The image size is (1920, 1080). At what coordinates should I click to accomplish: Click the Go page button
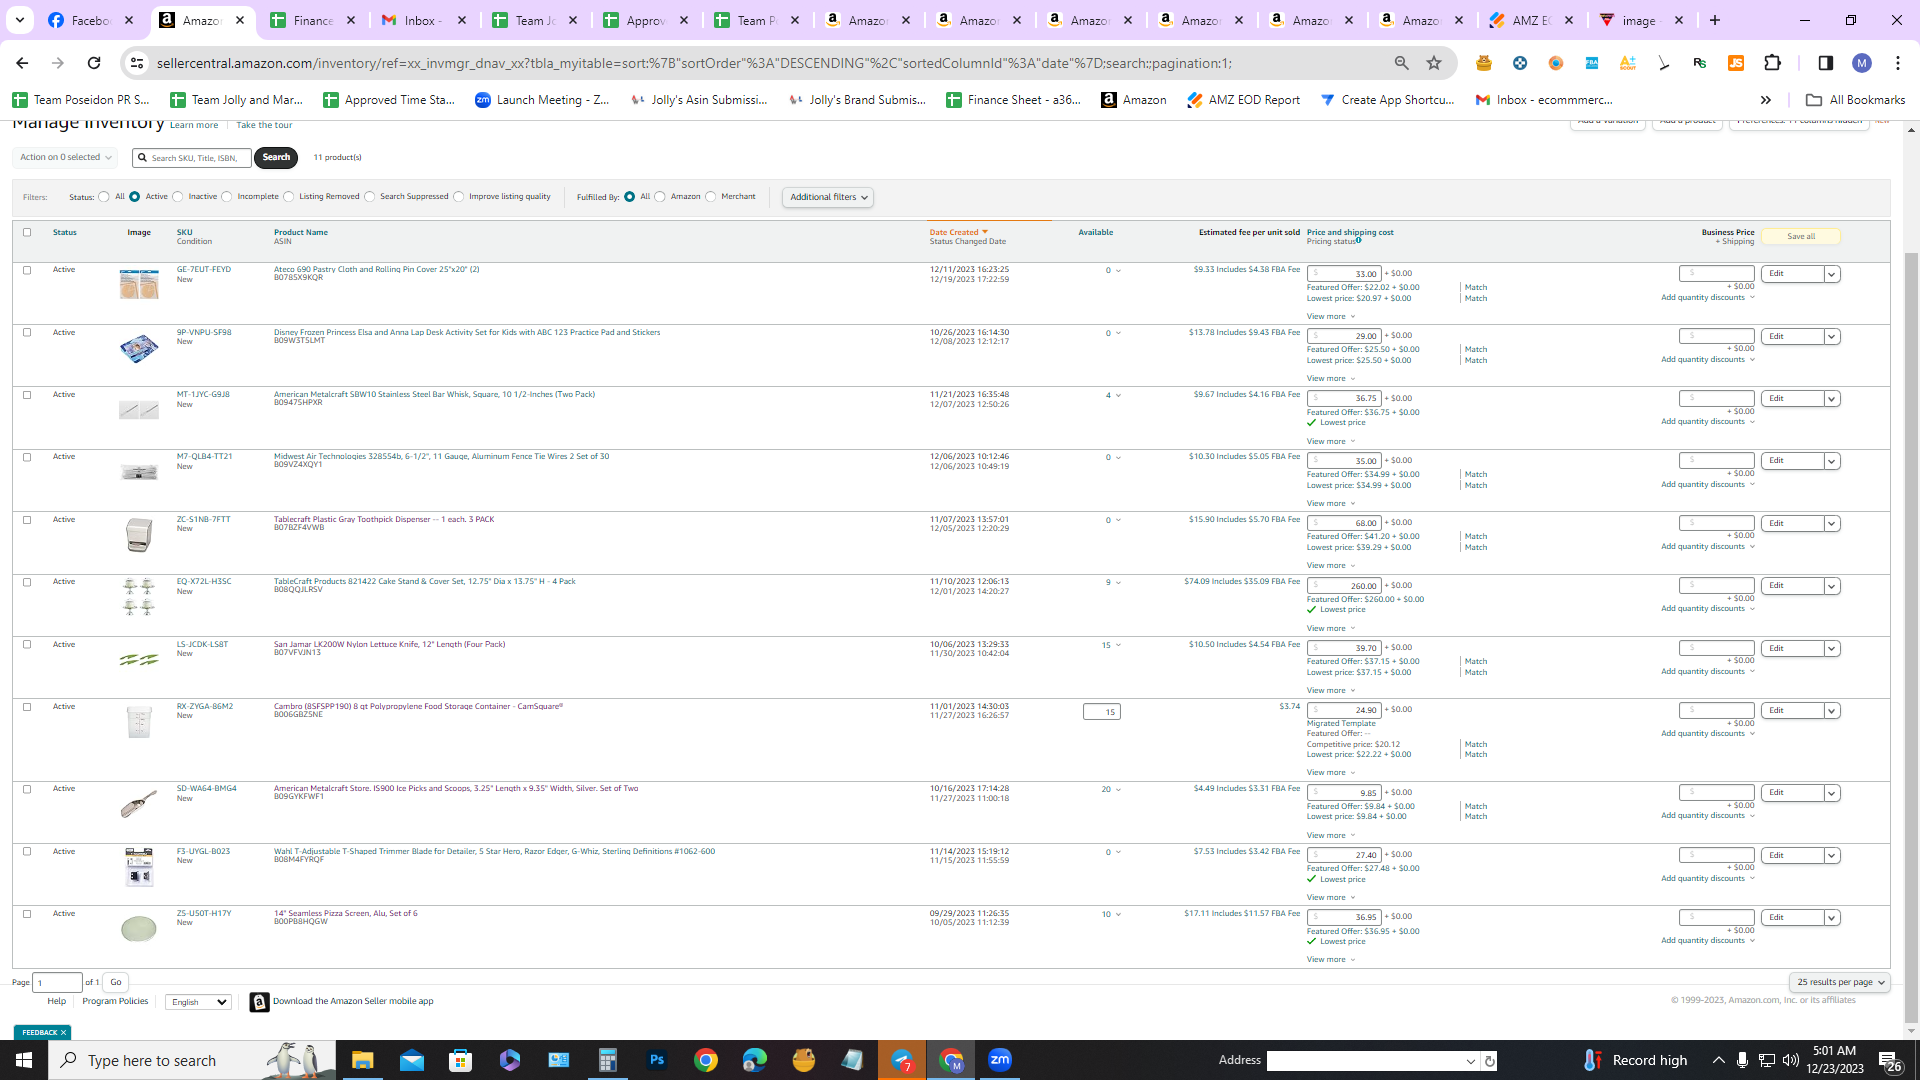coord(115,982)
